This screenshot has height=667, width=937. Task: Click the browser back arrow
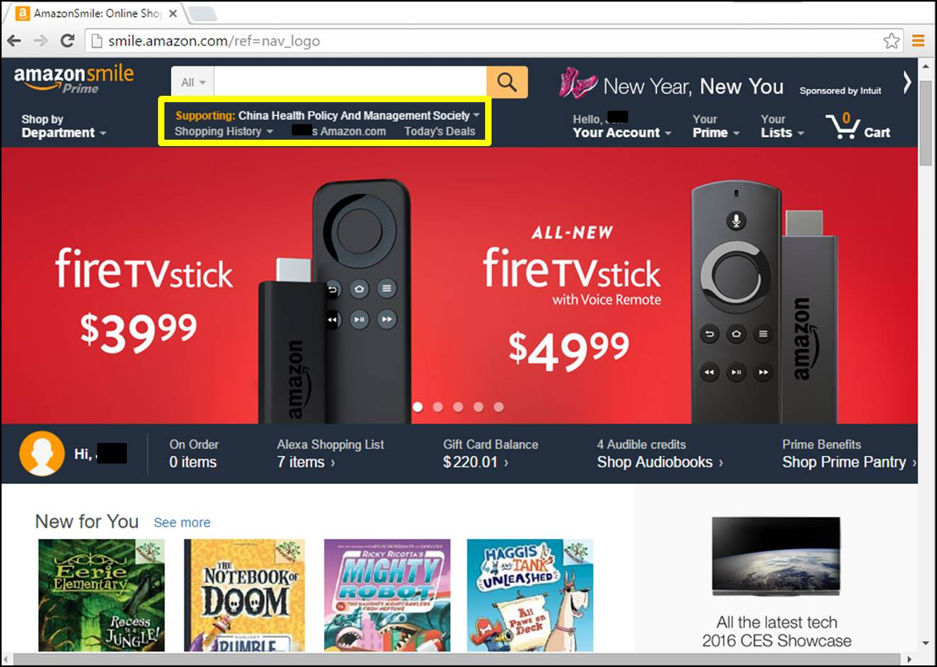14,41
